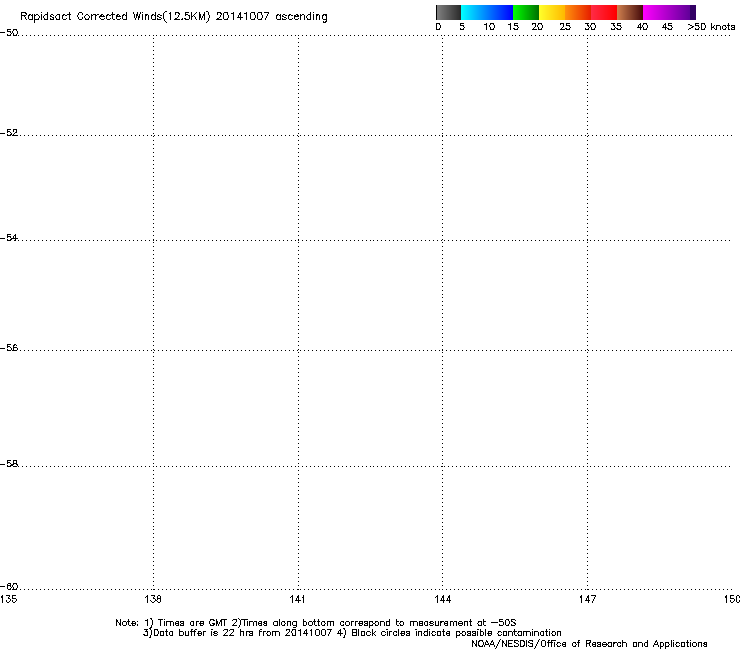Click the latitude label '-58'

(9, 464)
